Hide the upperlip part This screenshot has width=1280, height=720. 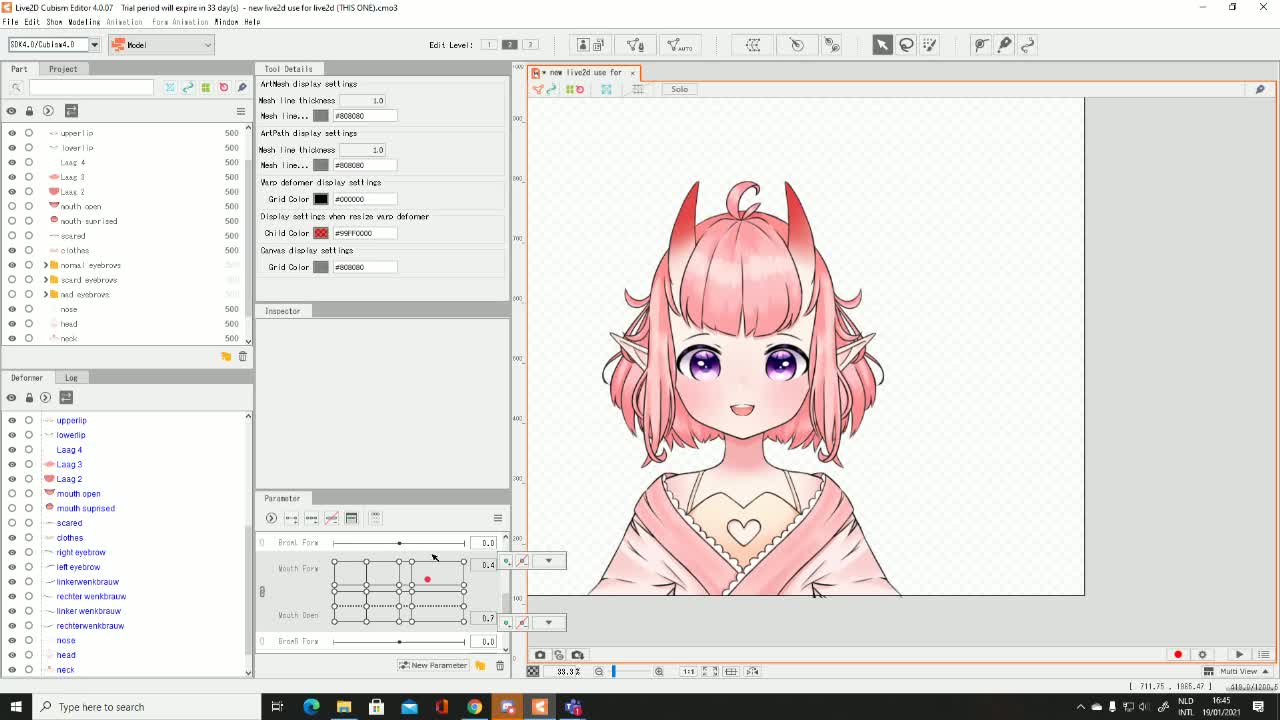[12, 133]
